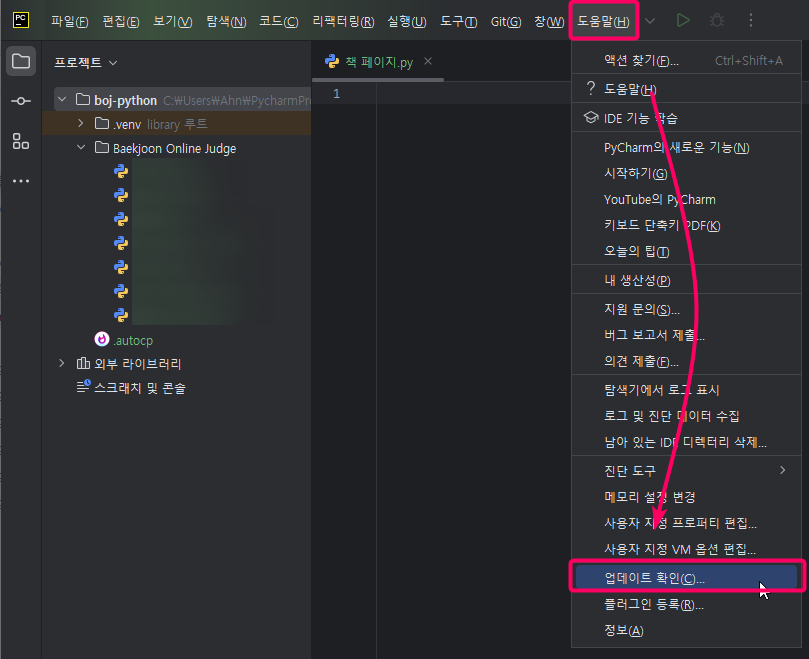
Task: Choose 내 생산성(P) menu entry
Action: (686, 280)
